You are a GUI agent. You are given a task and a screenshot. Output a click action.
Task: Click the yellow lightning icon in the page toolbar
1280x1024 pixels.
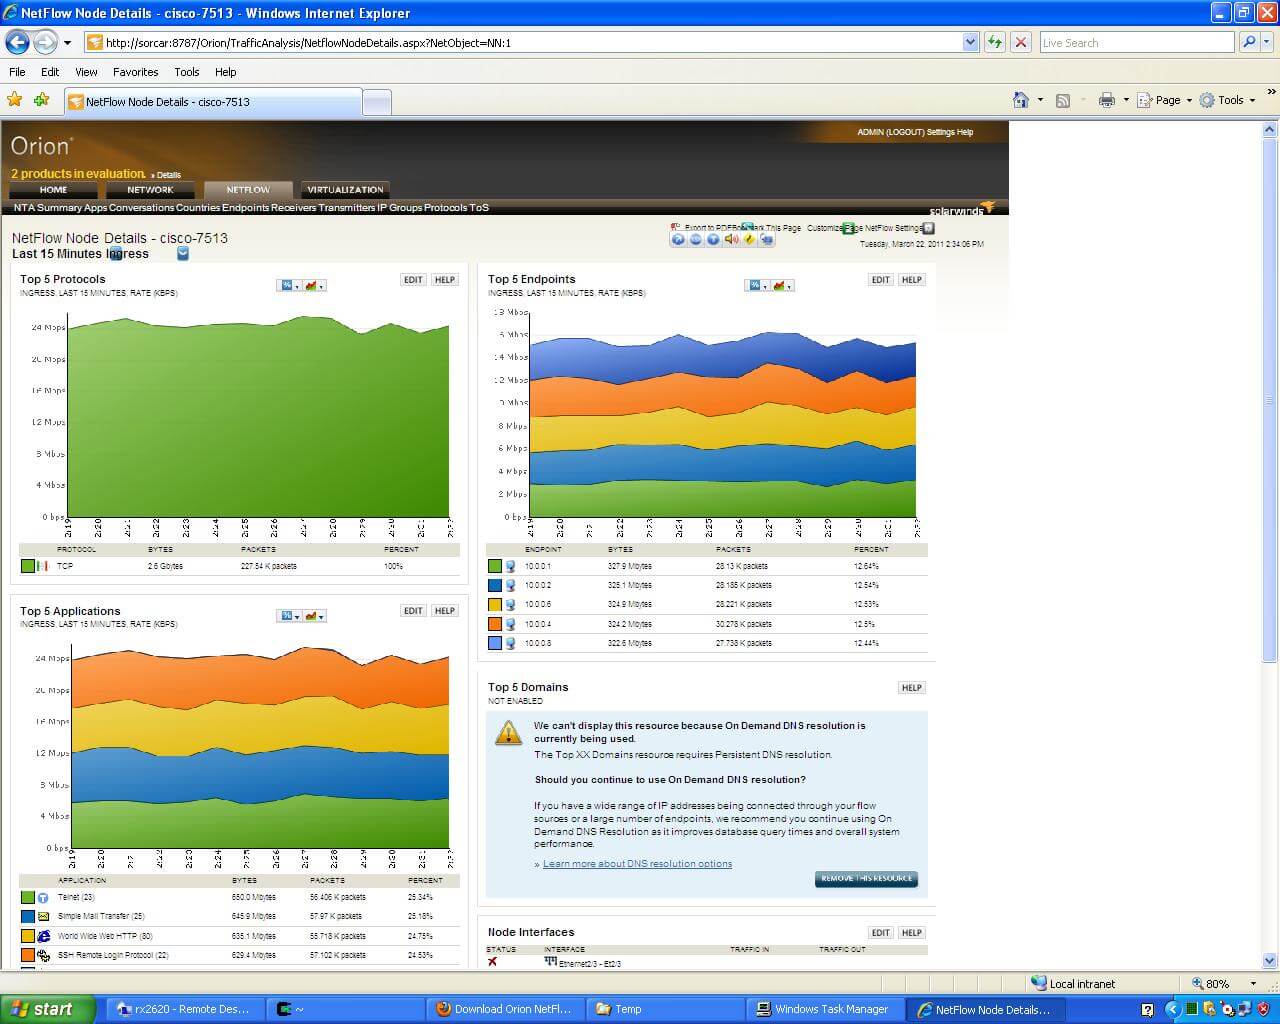[749, 239]
